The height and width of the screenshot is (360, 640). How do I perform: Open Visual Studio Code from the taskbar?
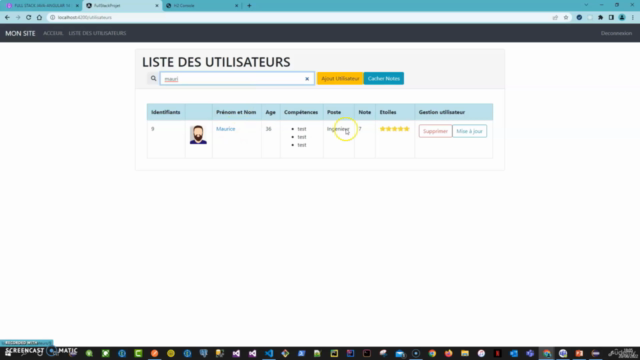point(269,353)
